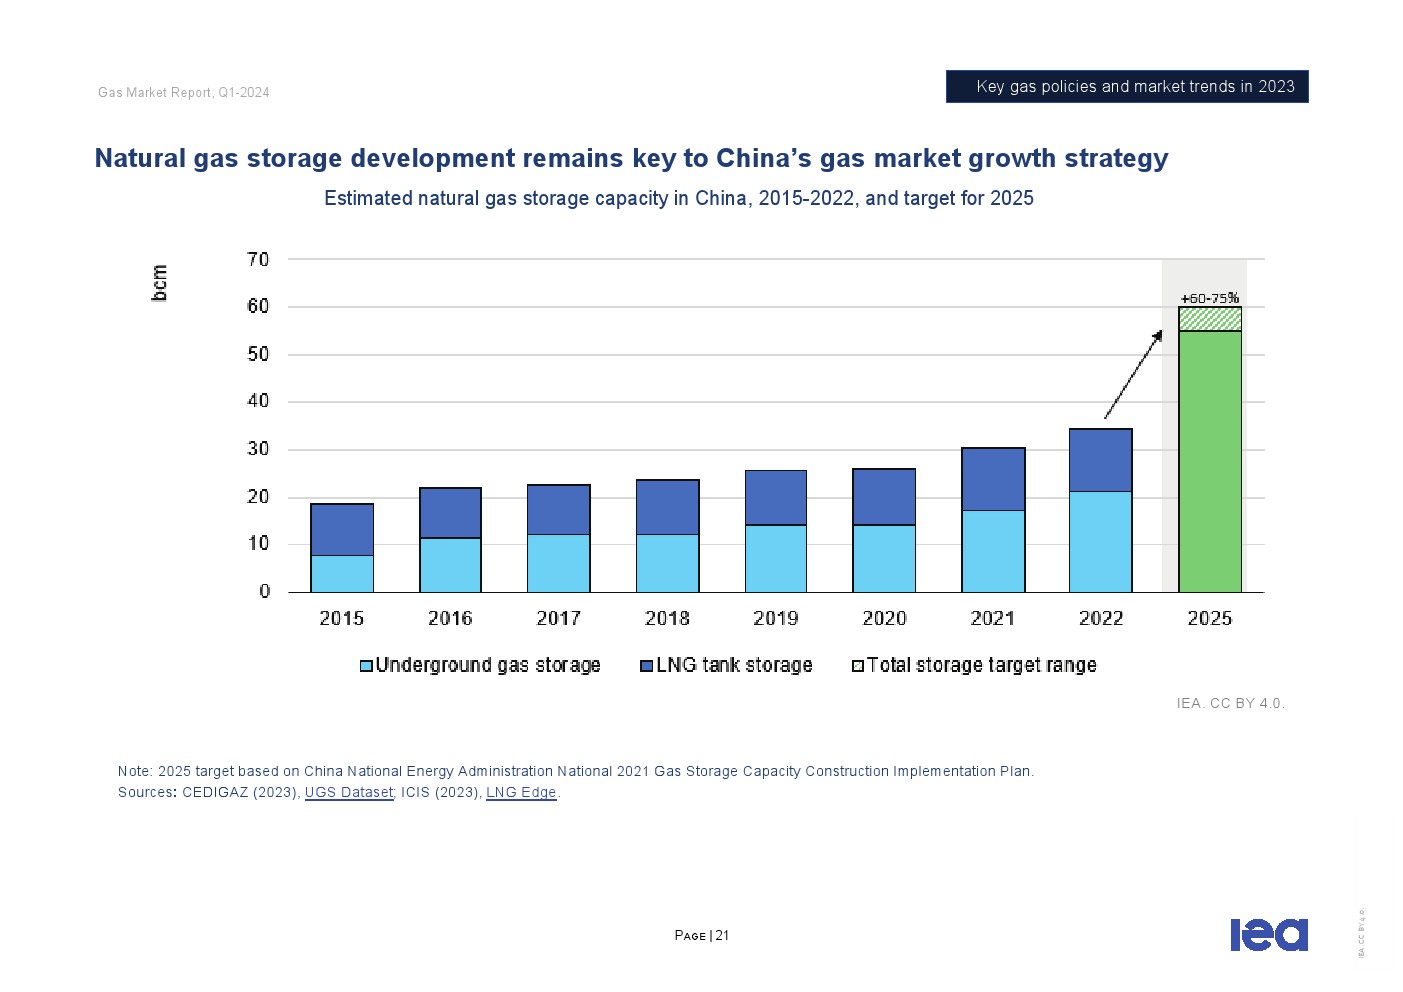Open the LNG Edge source link
Viewport: 1403px width, 992px height.
[x=520, y=793]
